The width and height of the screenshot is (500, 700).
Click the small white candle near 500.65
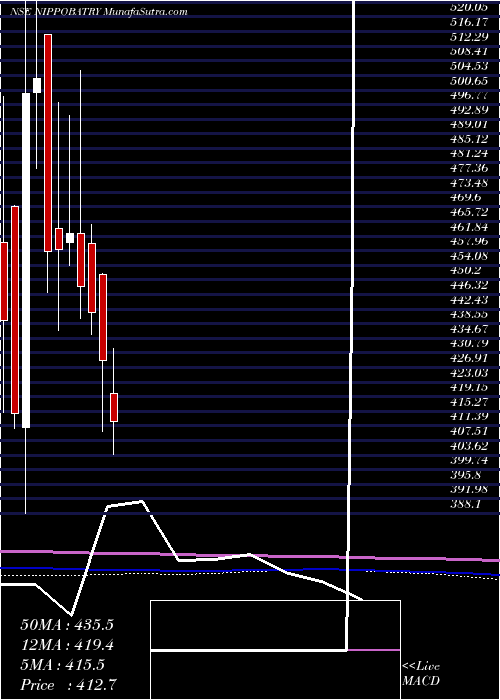[x=37, y=85]
